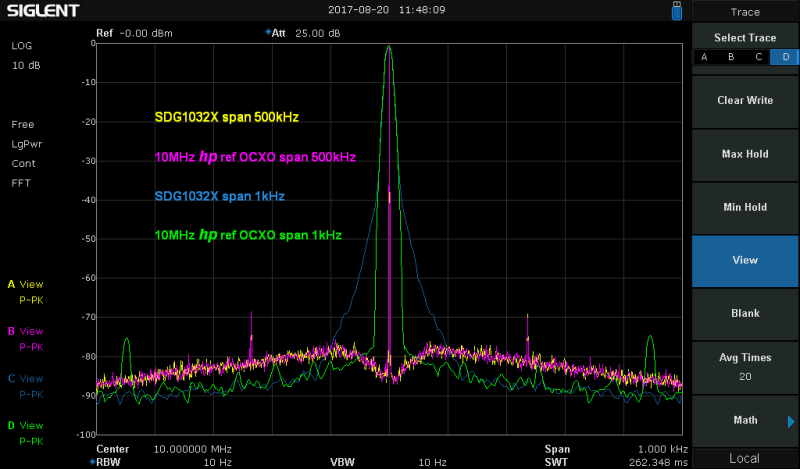Image resolution: width=800 pixels, height=469 pixels.
Task: Click the magenta OCXO span 500kHz annotation
Action: (x=255, y=157)
